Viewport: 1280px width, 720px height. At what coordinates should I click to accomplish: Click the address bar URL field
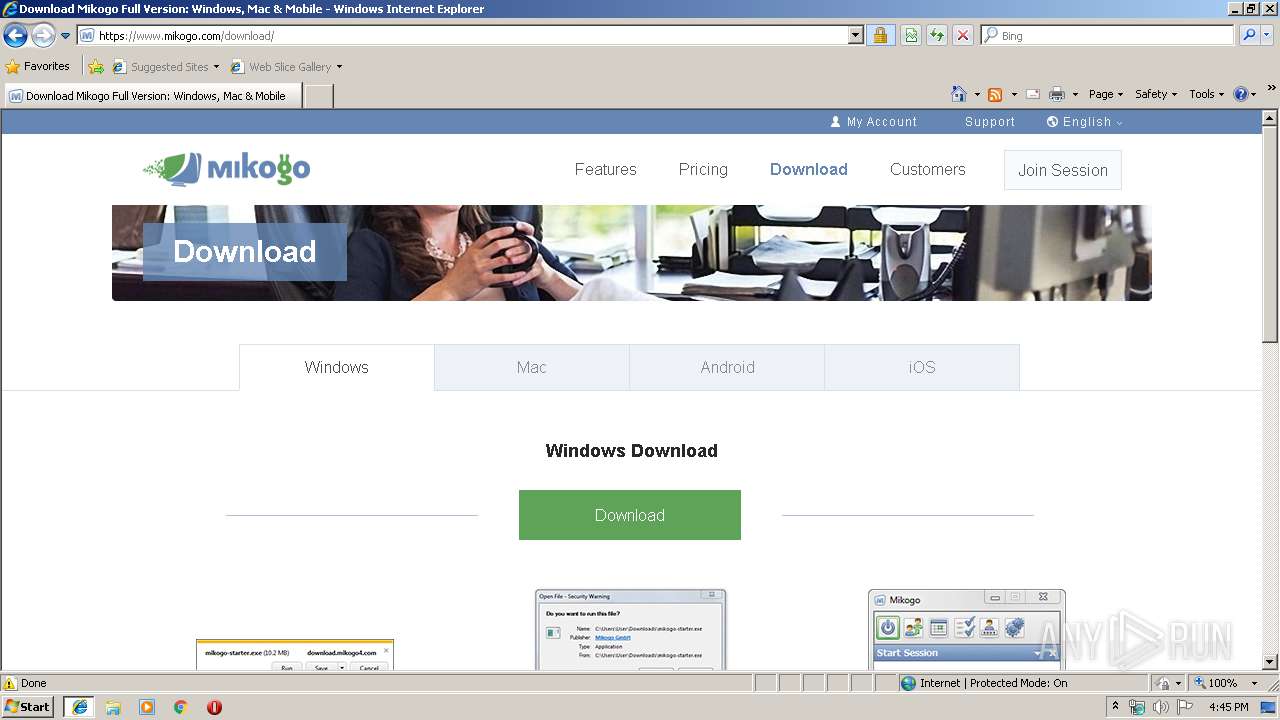(x=462, y=36)
